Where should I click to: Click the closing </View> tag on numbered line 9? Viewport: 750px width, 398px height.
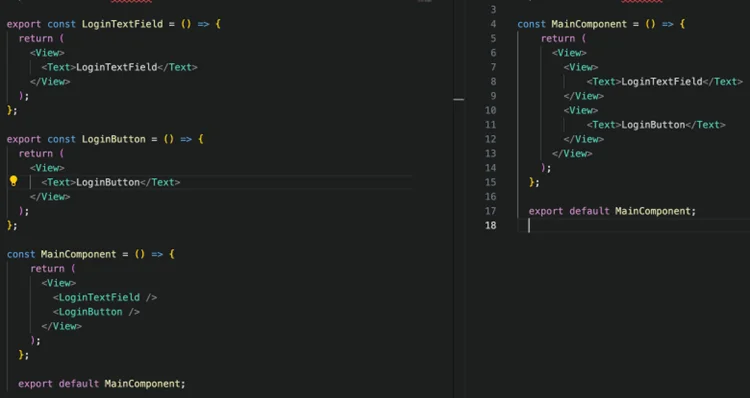coord(584,96)
